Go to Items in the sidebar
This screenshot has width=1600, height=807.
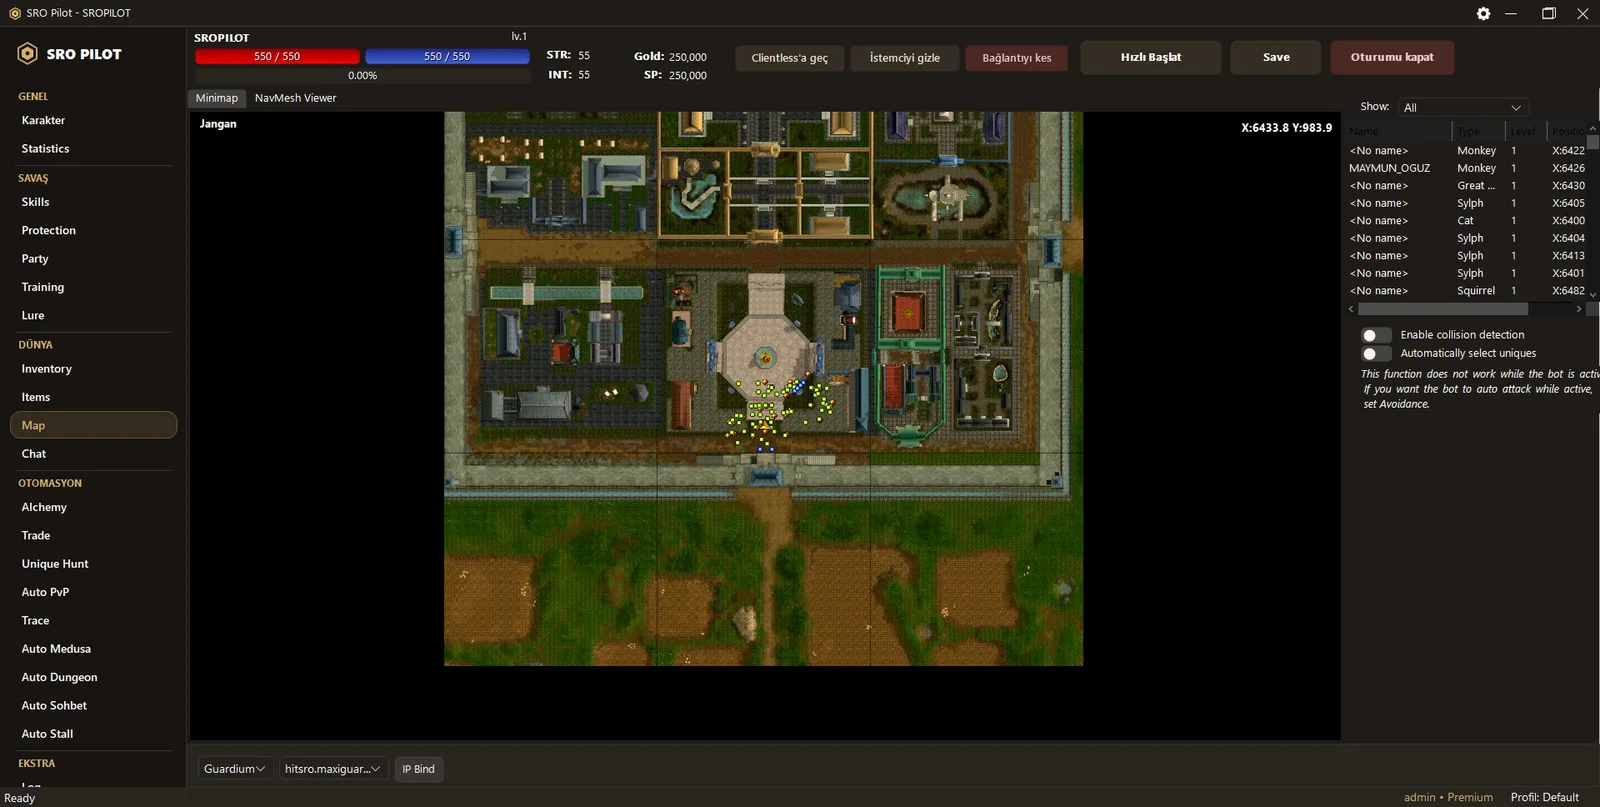tap(92, 397)
